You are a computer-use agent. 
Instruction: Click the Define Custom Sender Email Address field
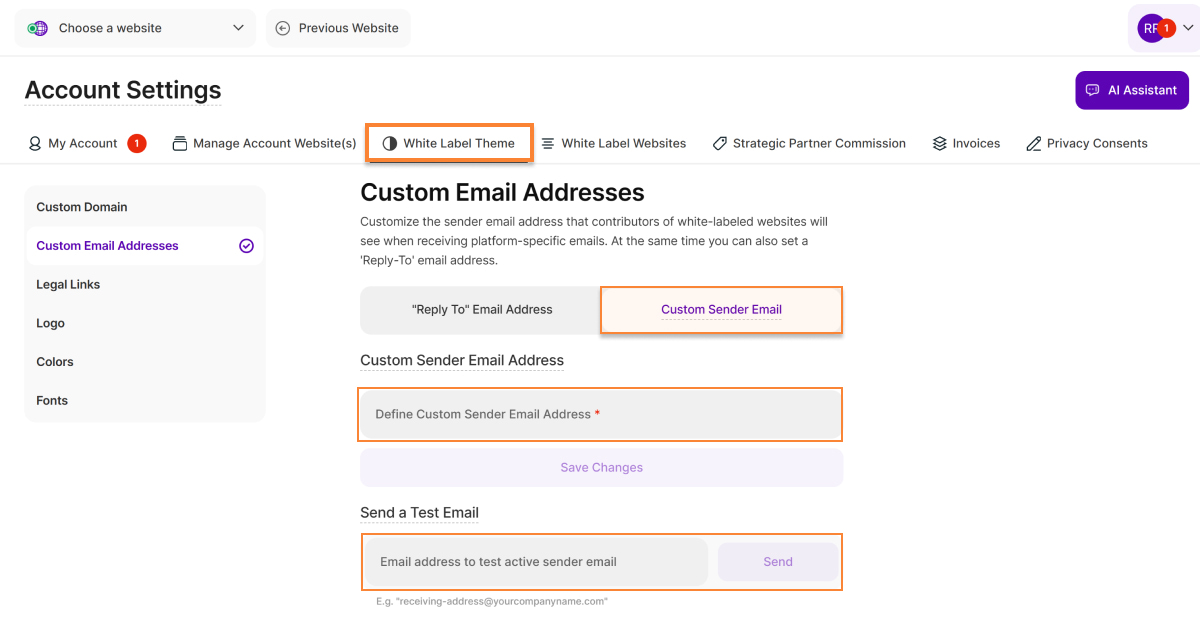pyautogui.click(x=600, y=414)
